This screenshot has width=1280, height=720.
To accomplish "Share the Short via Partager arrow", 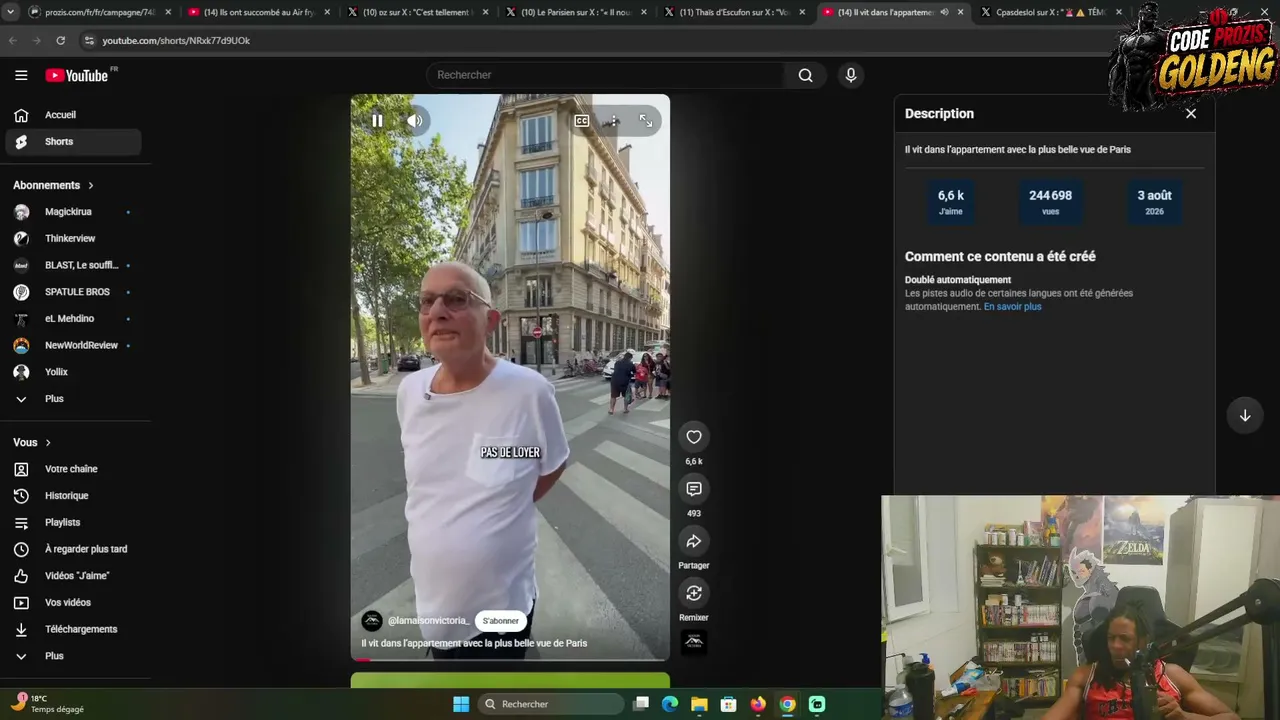I will coord(694,541).
